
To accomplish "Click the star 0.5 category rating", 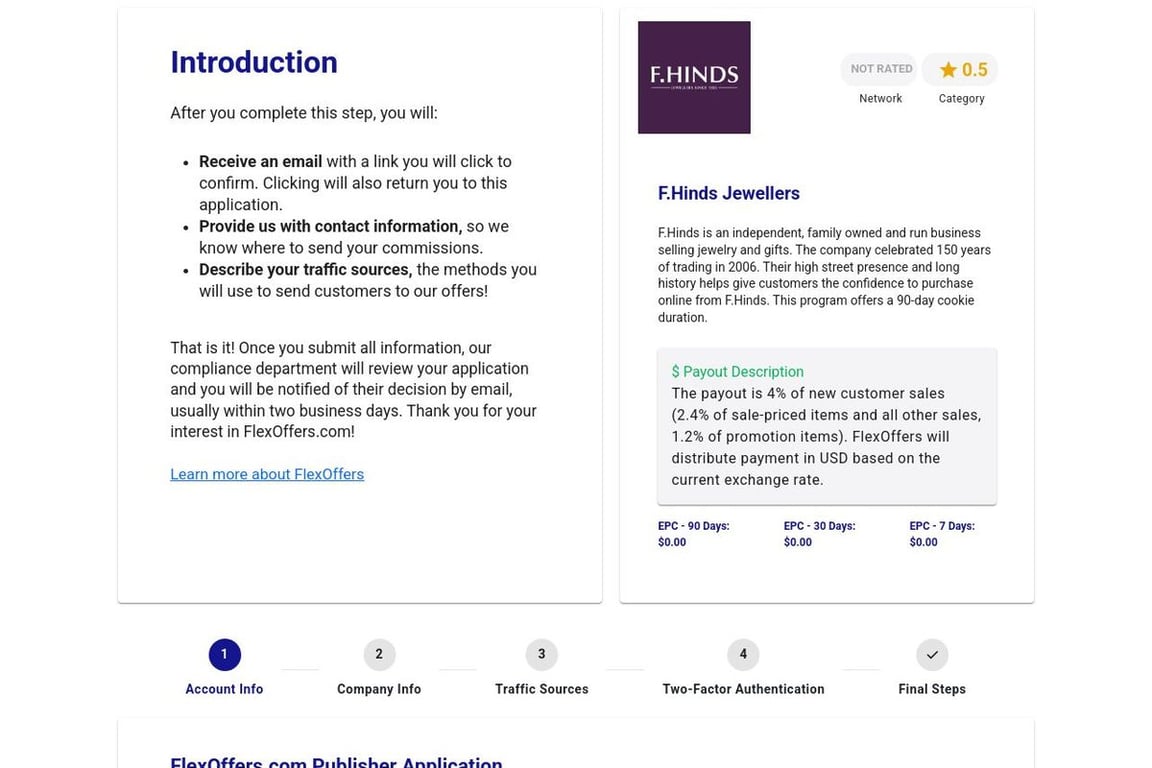I will coord(962,69).
